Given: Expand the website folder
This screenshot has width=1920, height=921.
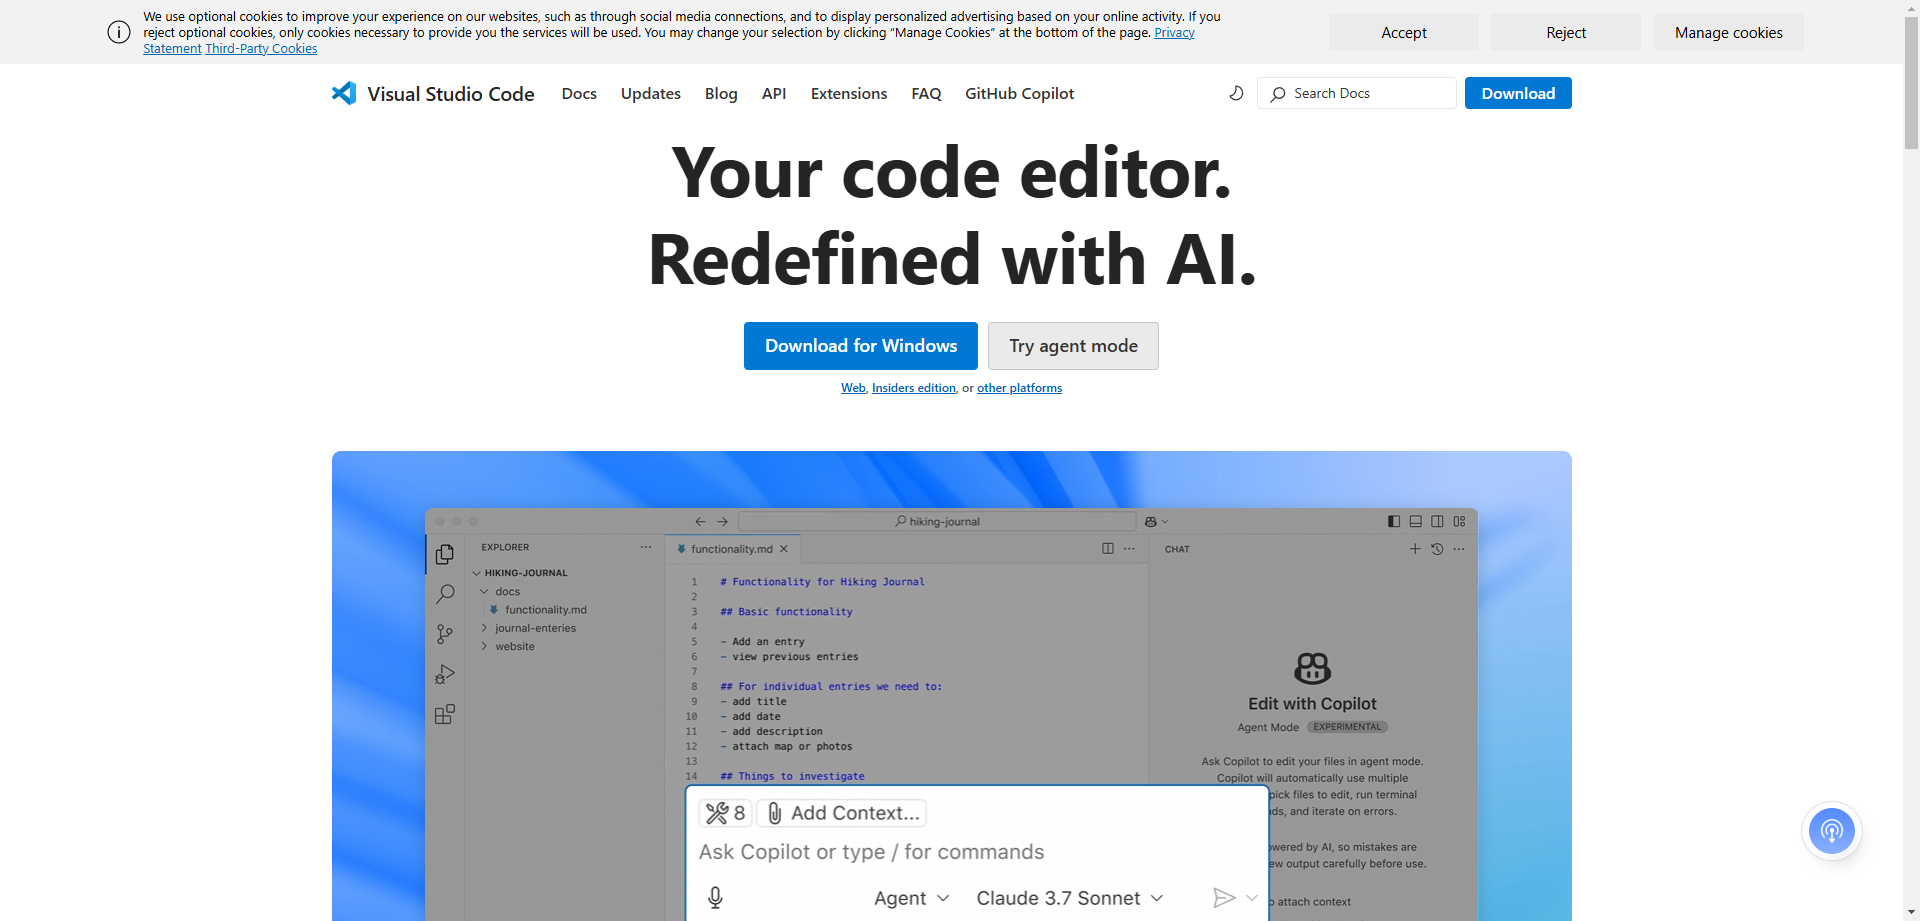Looking at the screenshot, I should [x=508, y=646].
